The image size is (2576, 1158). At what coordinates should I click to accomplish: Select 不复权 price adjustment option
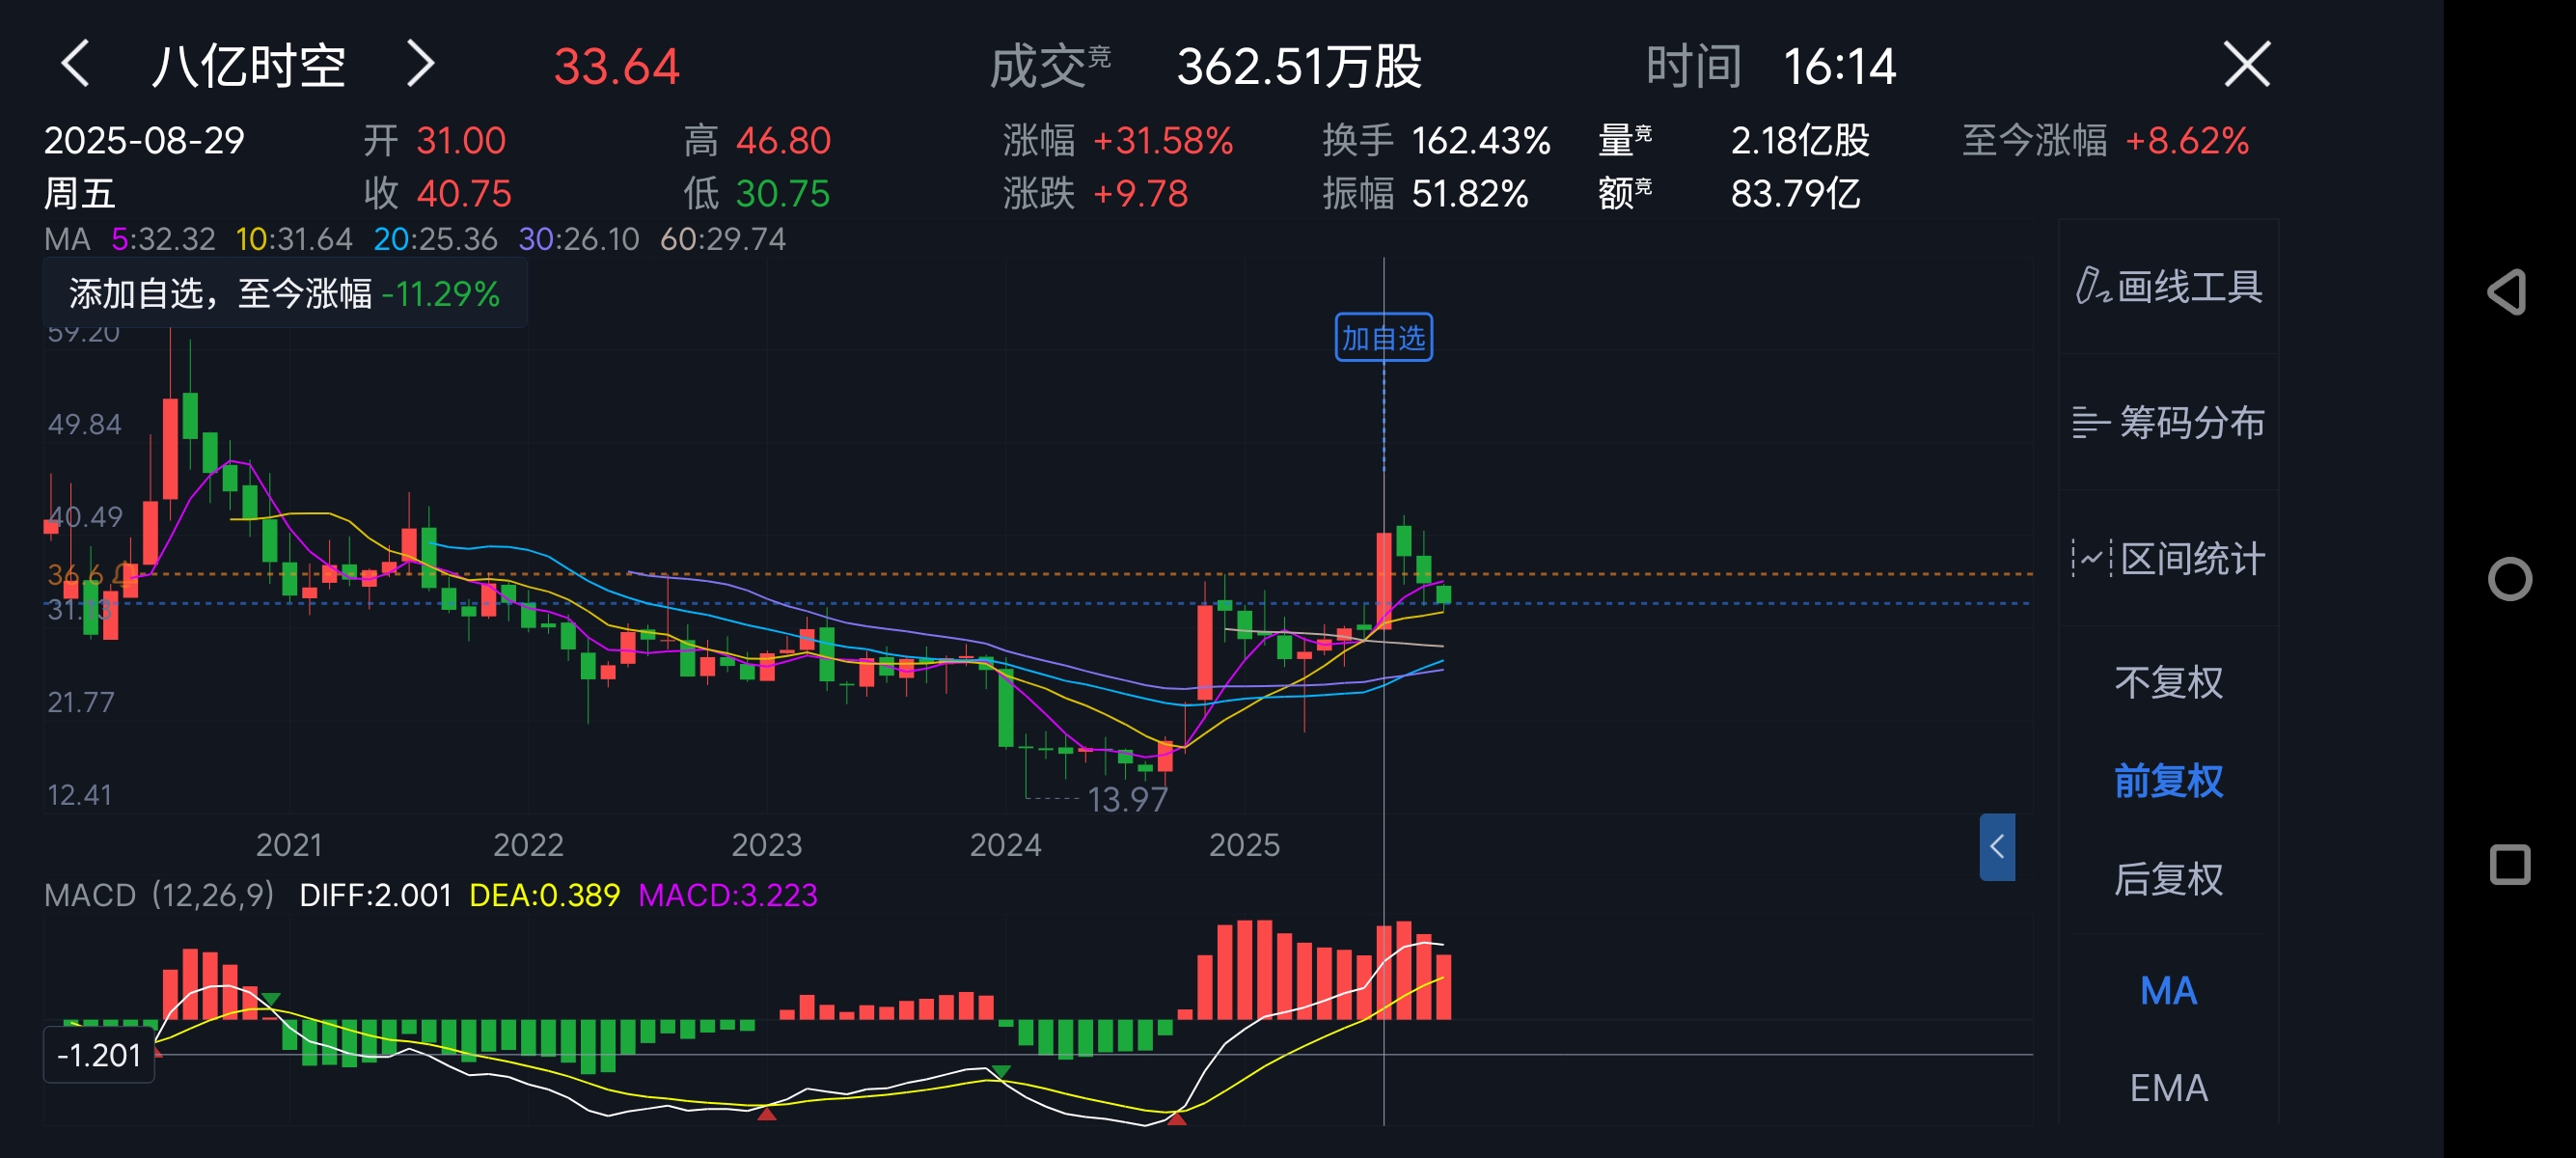point(2168,683)
